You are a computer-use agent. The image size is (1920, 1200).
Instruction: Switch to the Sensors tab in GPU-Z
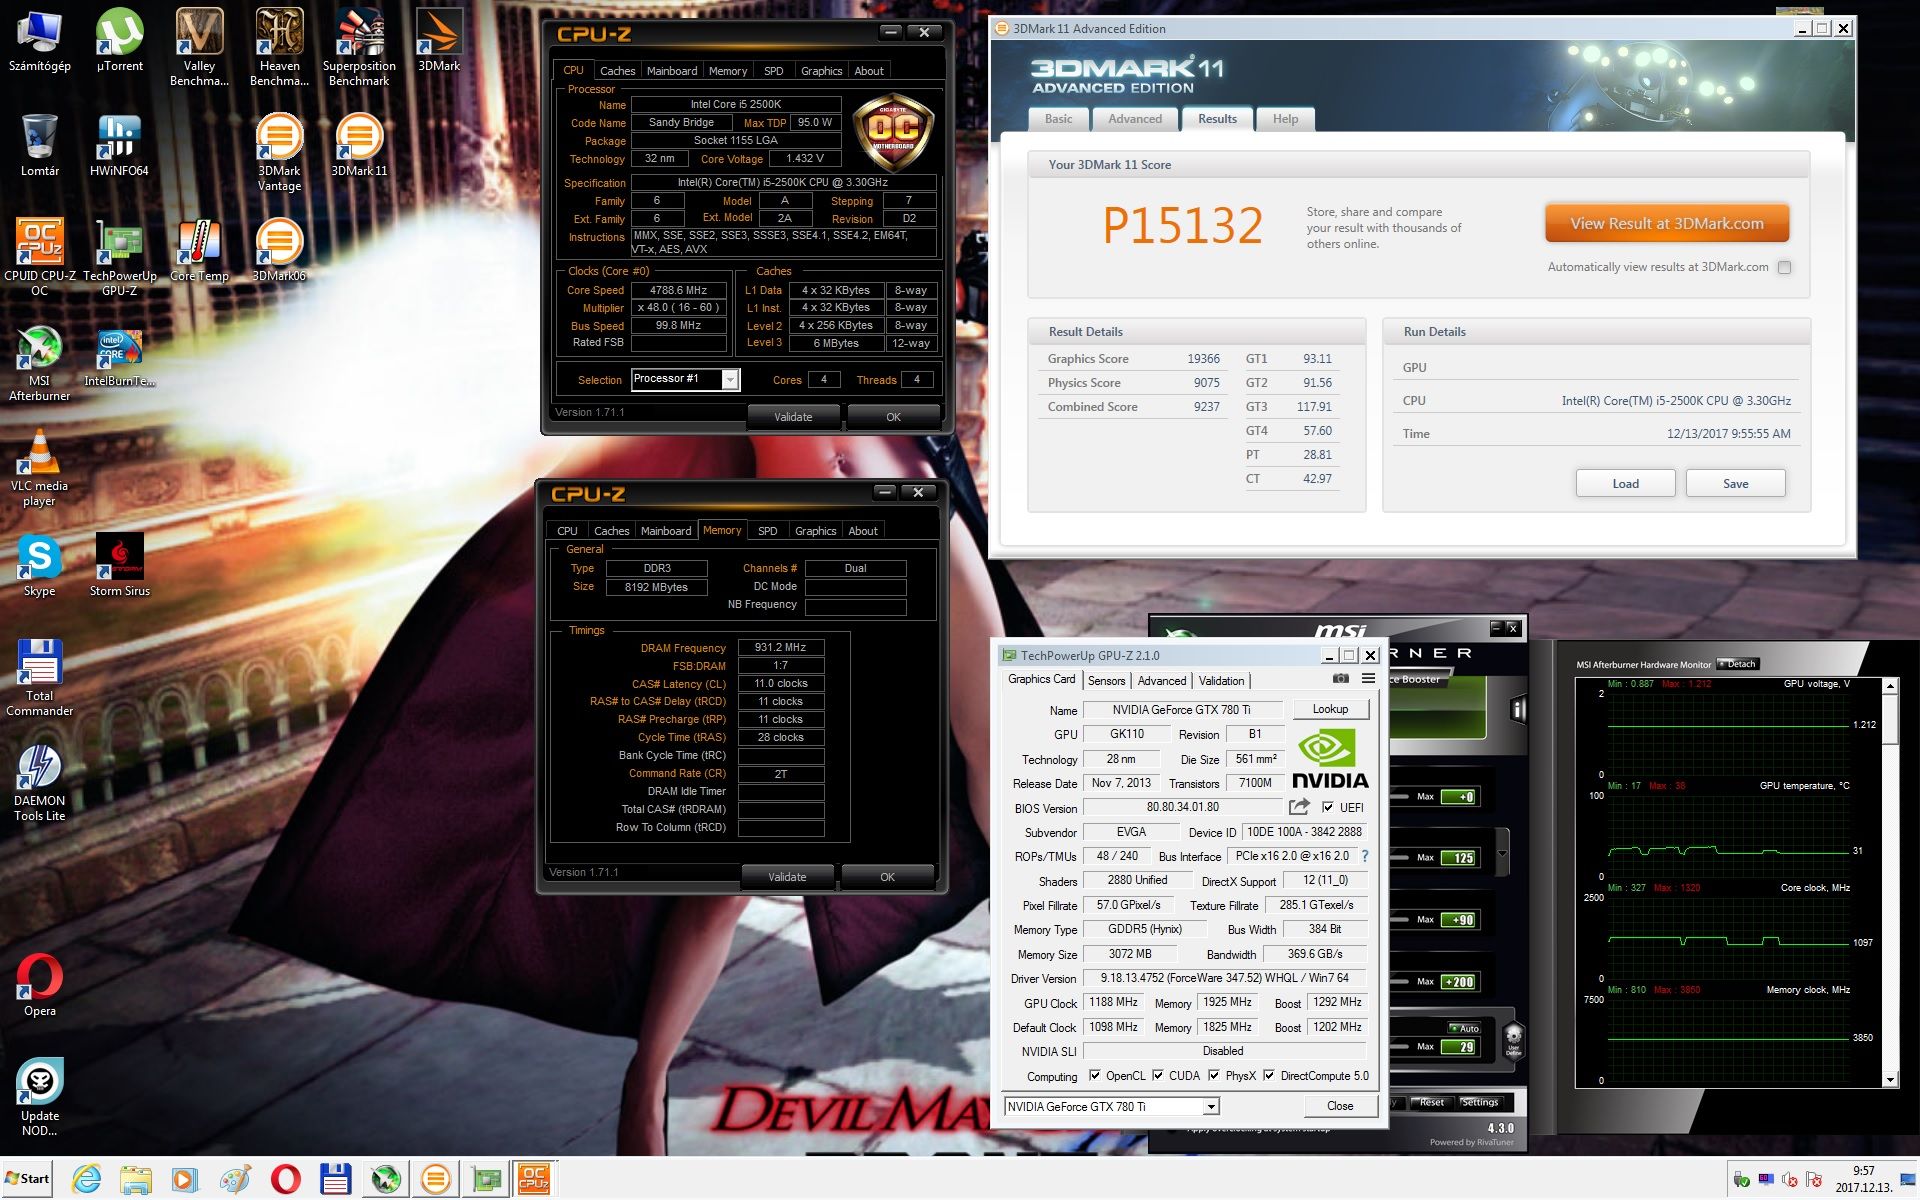(1106, 681)
